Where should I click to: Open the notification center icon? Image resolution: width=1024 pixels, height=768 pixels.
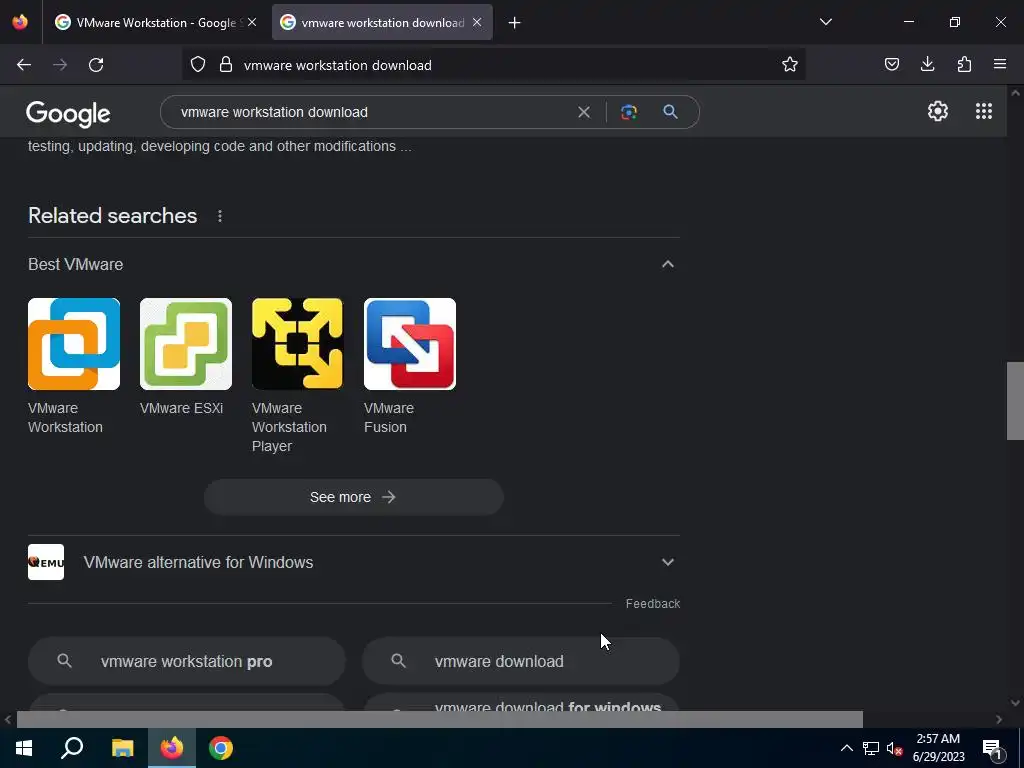coord(992,749)
